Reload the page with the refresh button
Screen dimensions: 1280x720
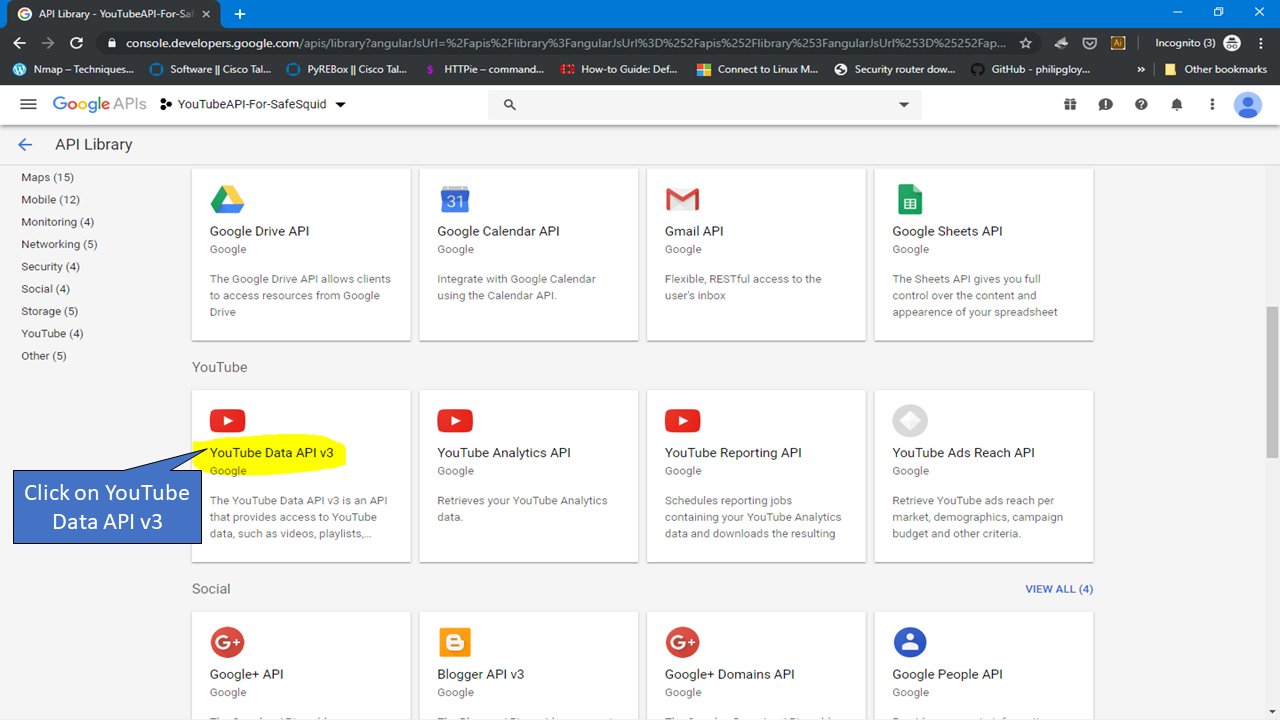point(76,43)
